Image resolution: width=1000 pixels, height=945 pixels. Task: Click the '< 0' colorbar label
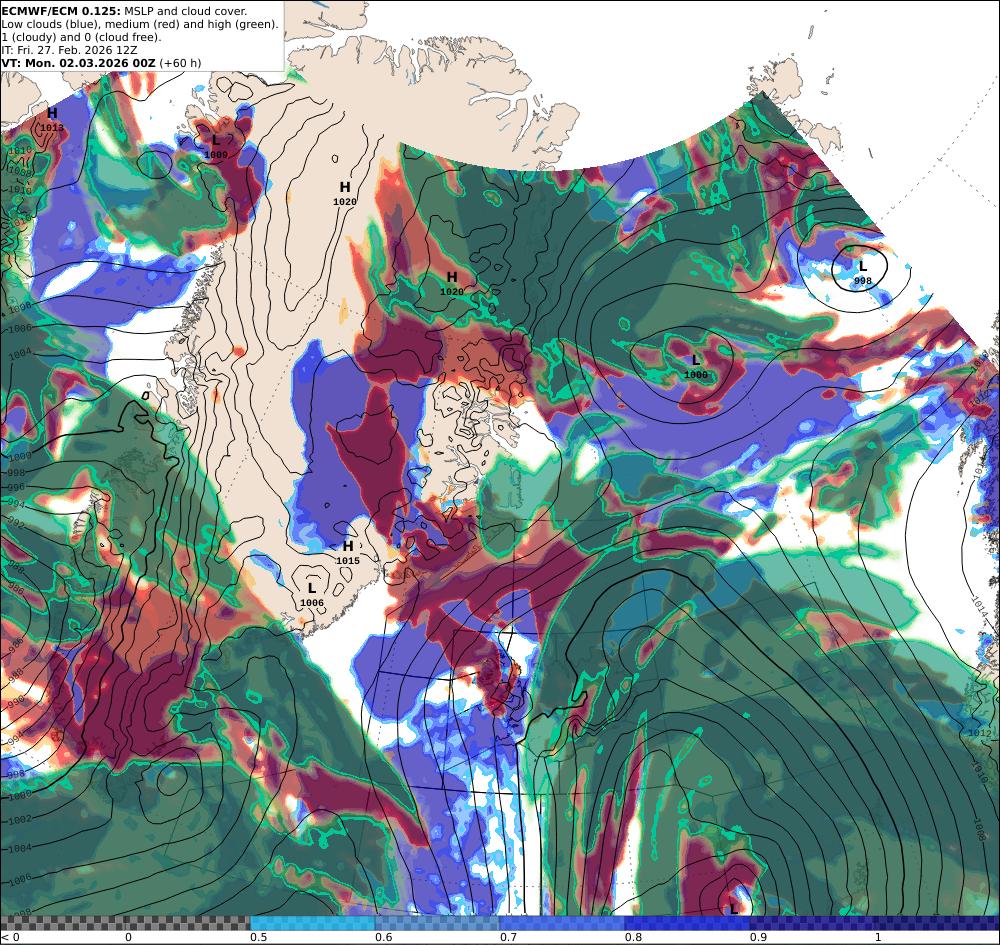point(10,937)
